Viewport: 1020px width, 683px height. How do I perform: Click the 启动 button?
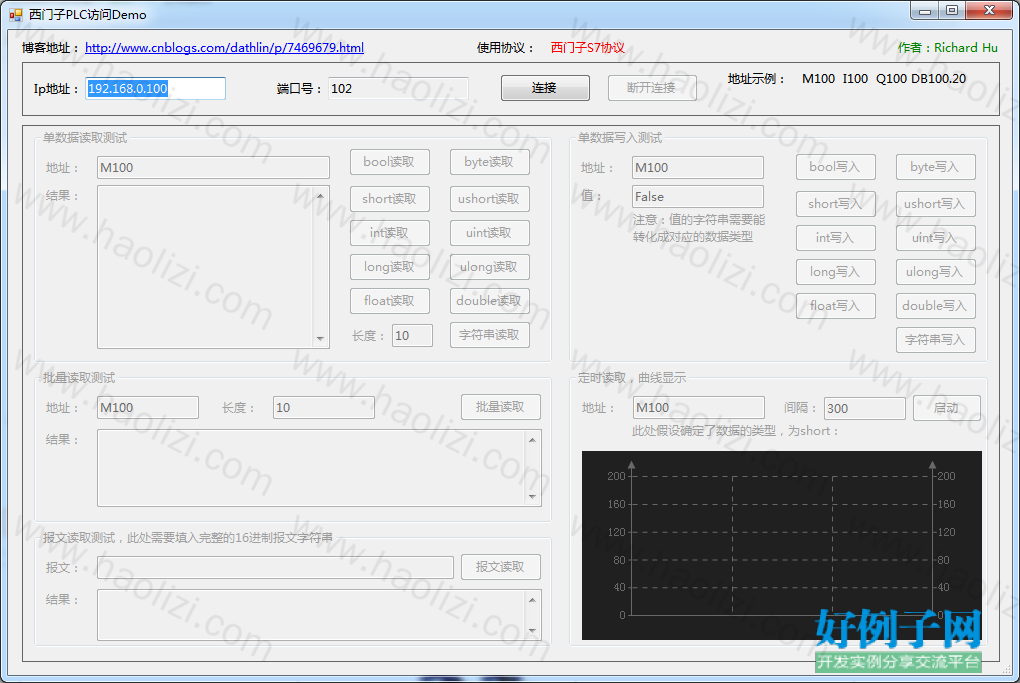point(946,408)
